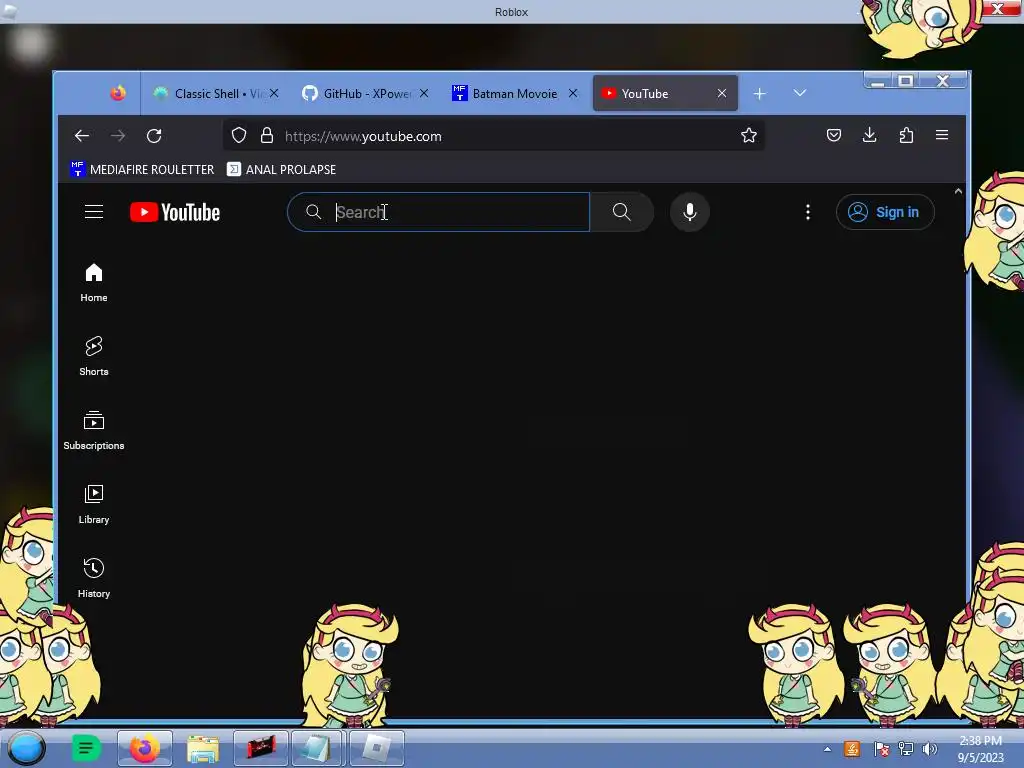Open YouTube hamburger guide menu
This screenshot has height=768, width=1024.
pyautogui.click(x=94, y=212)
